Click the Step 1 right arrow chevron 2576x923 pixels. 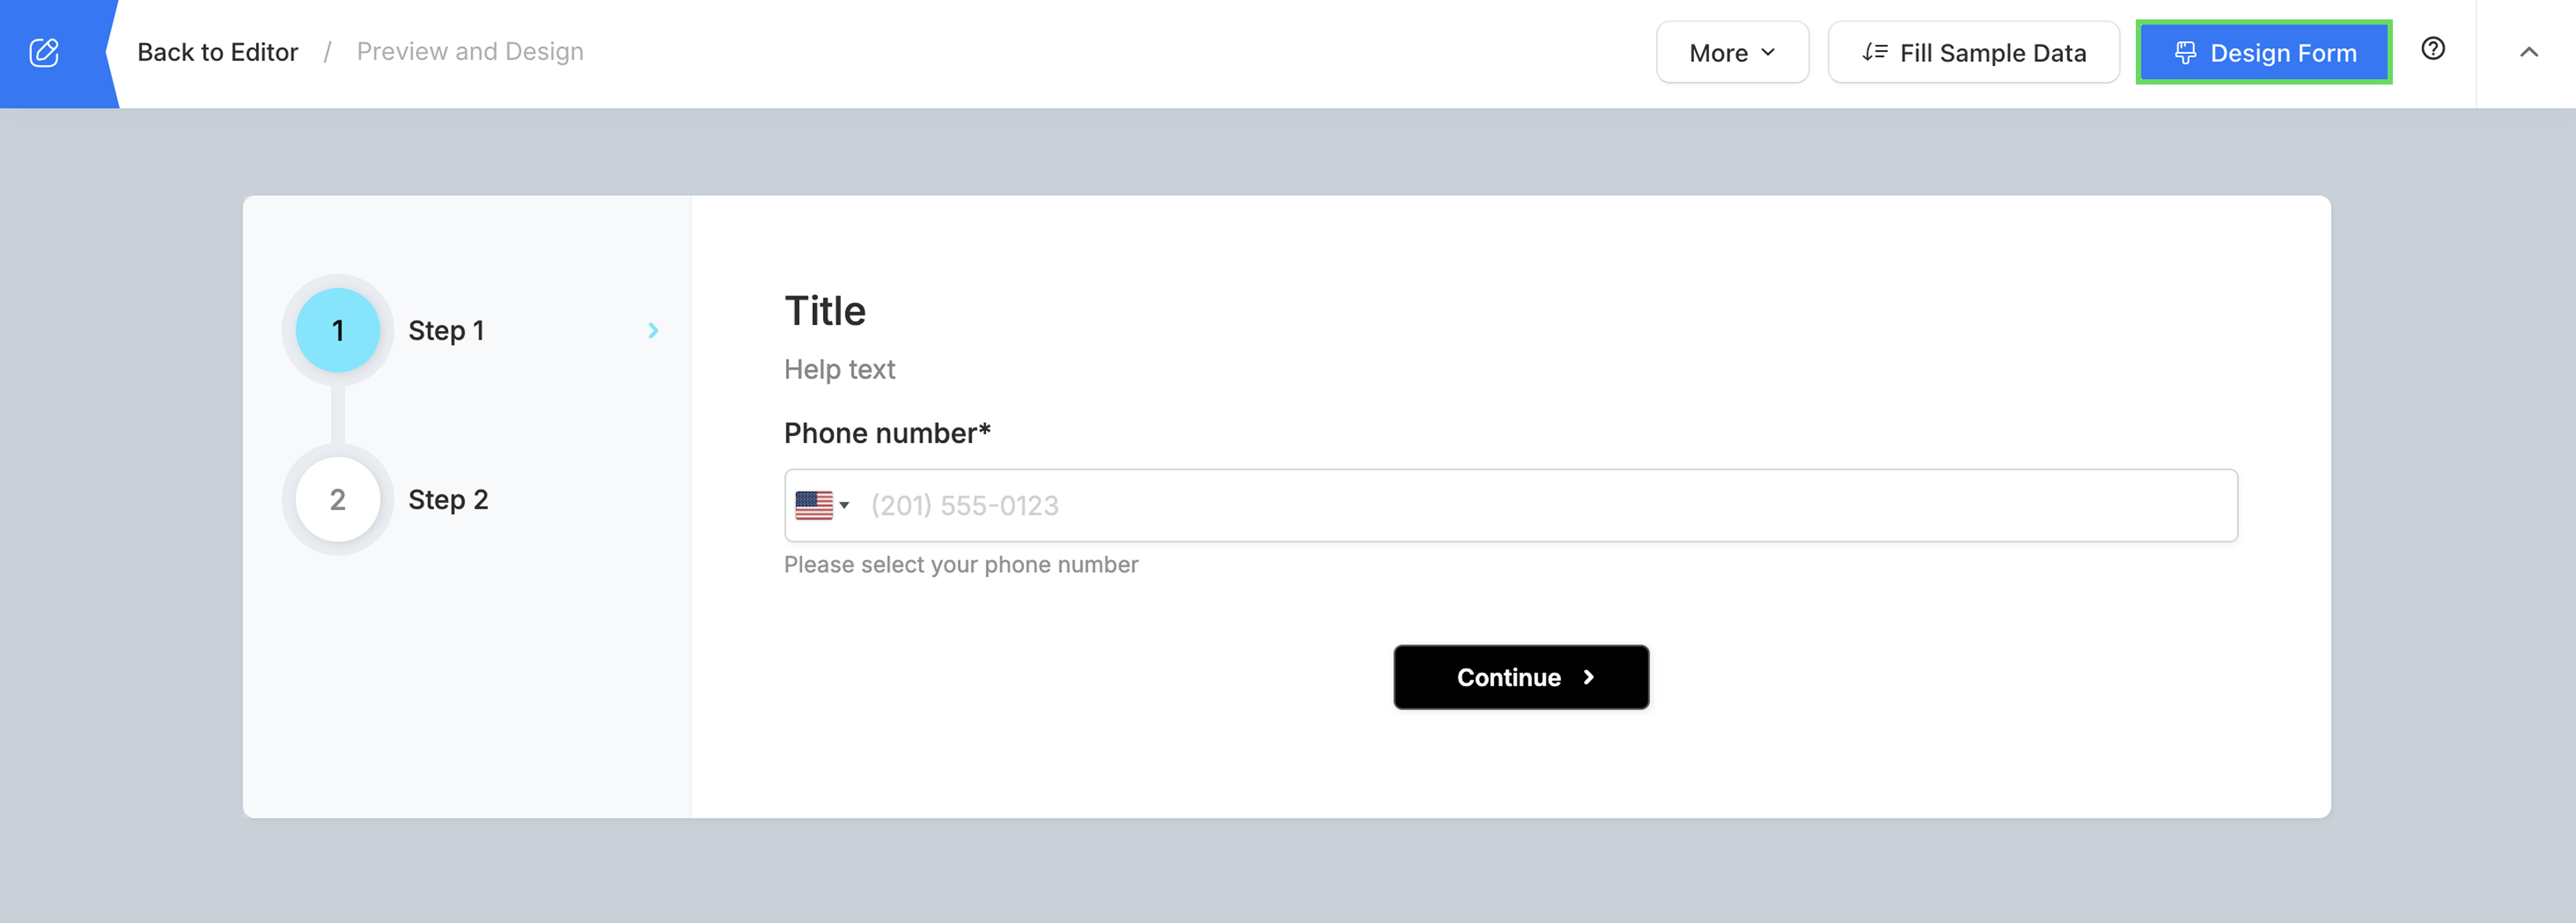tap(653, 330)
